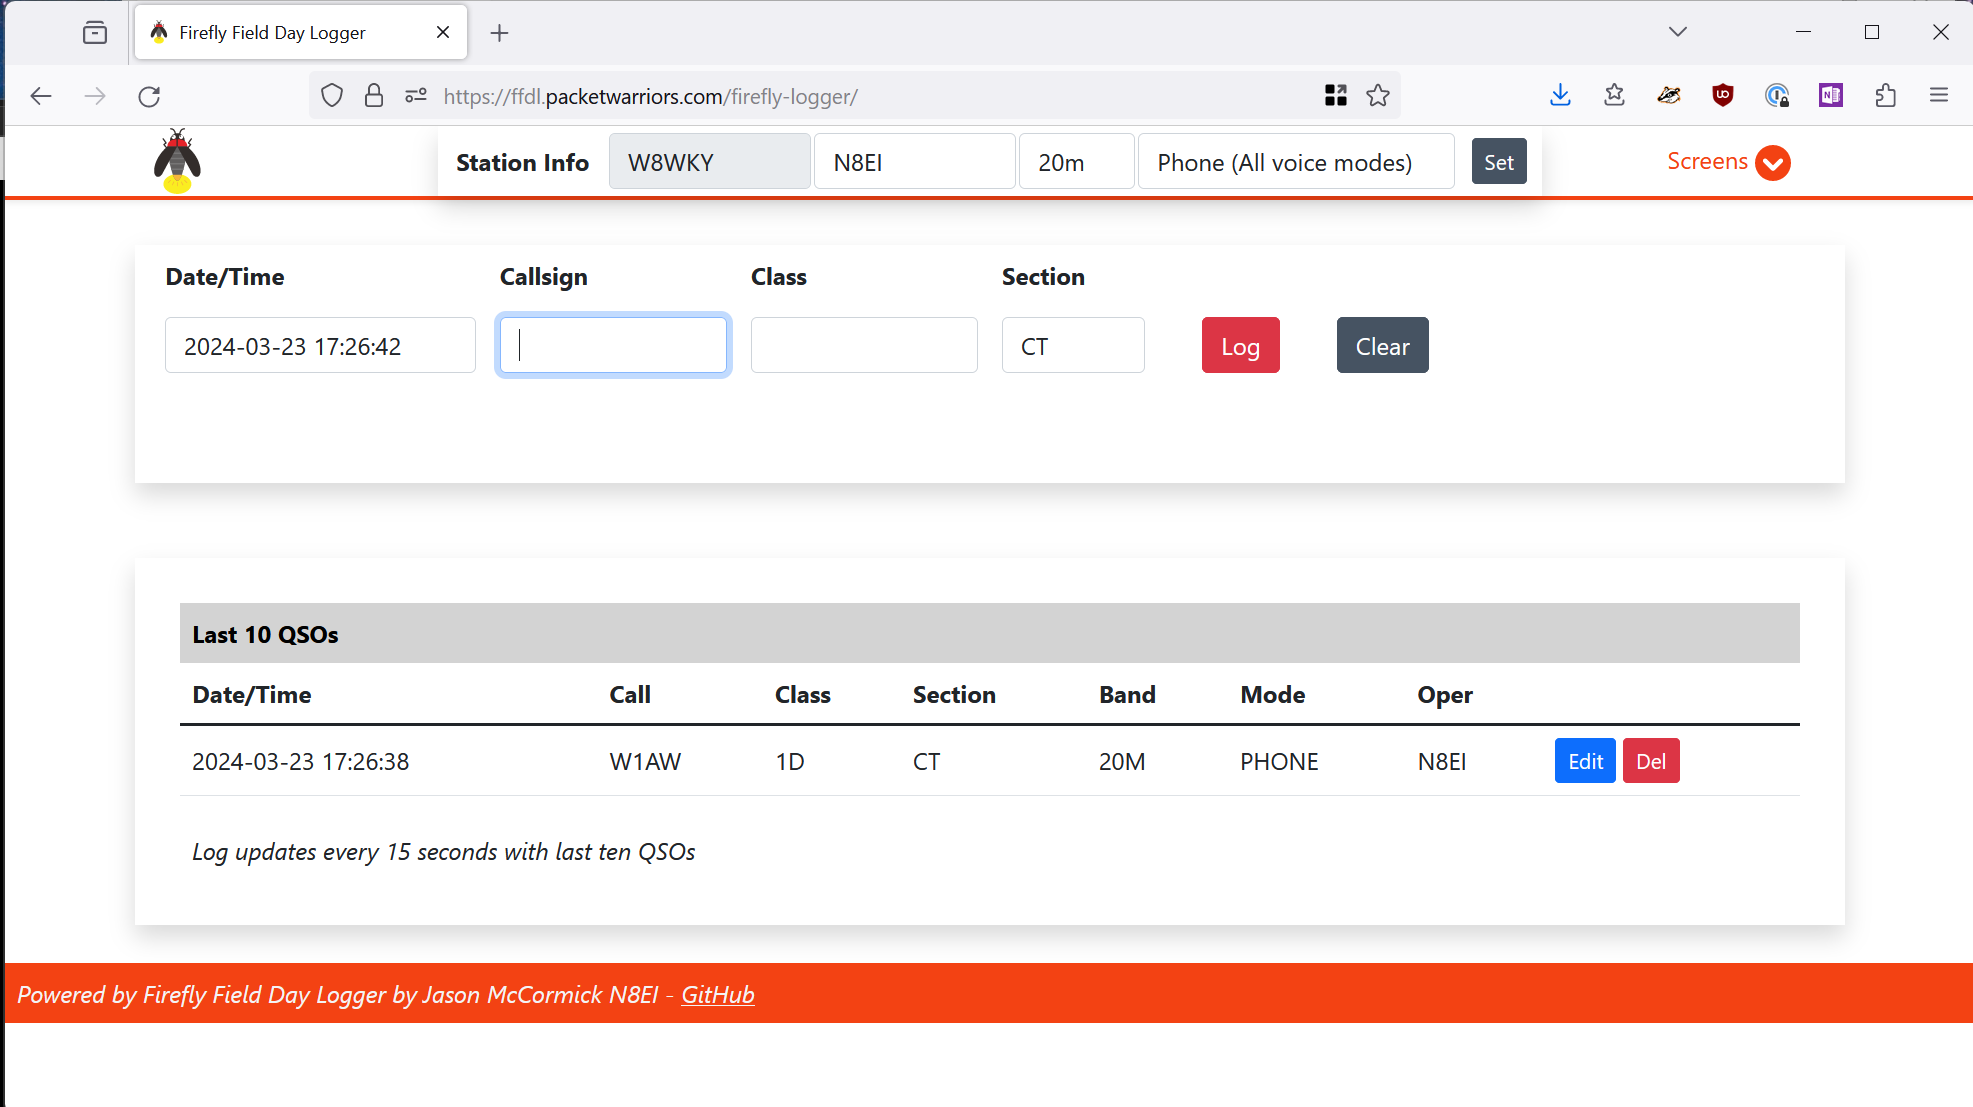Reload the current page
This screenshot has width=1973, height=1107.
pyautogui.click(x=149, y=96)
